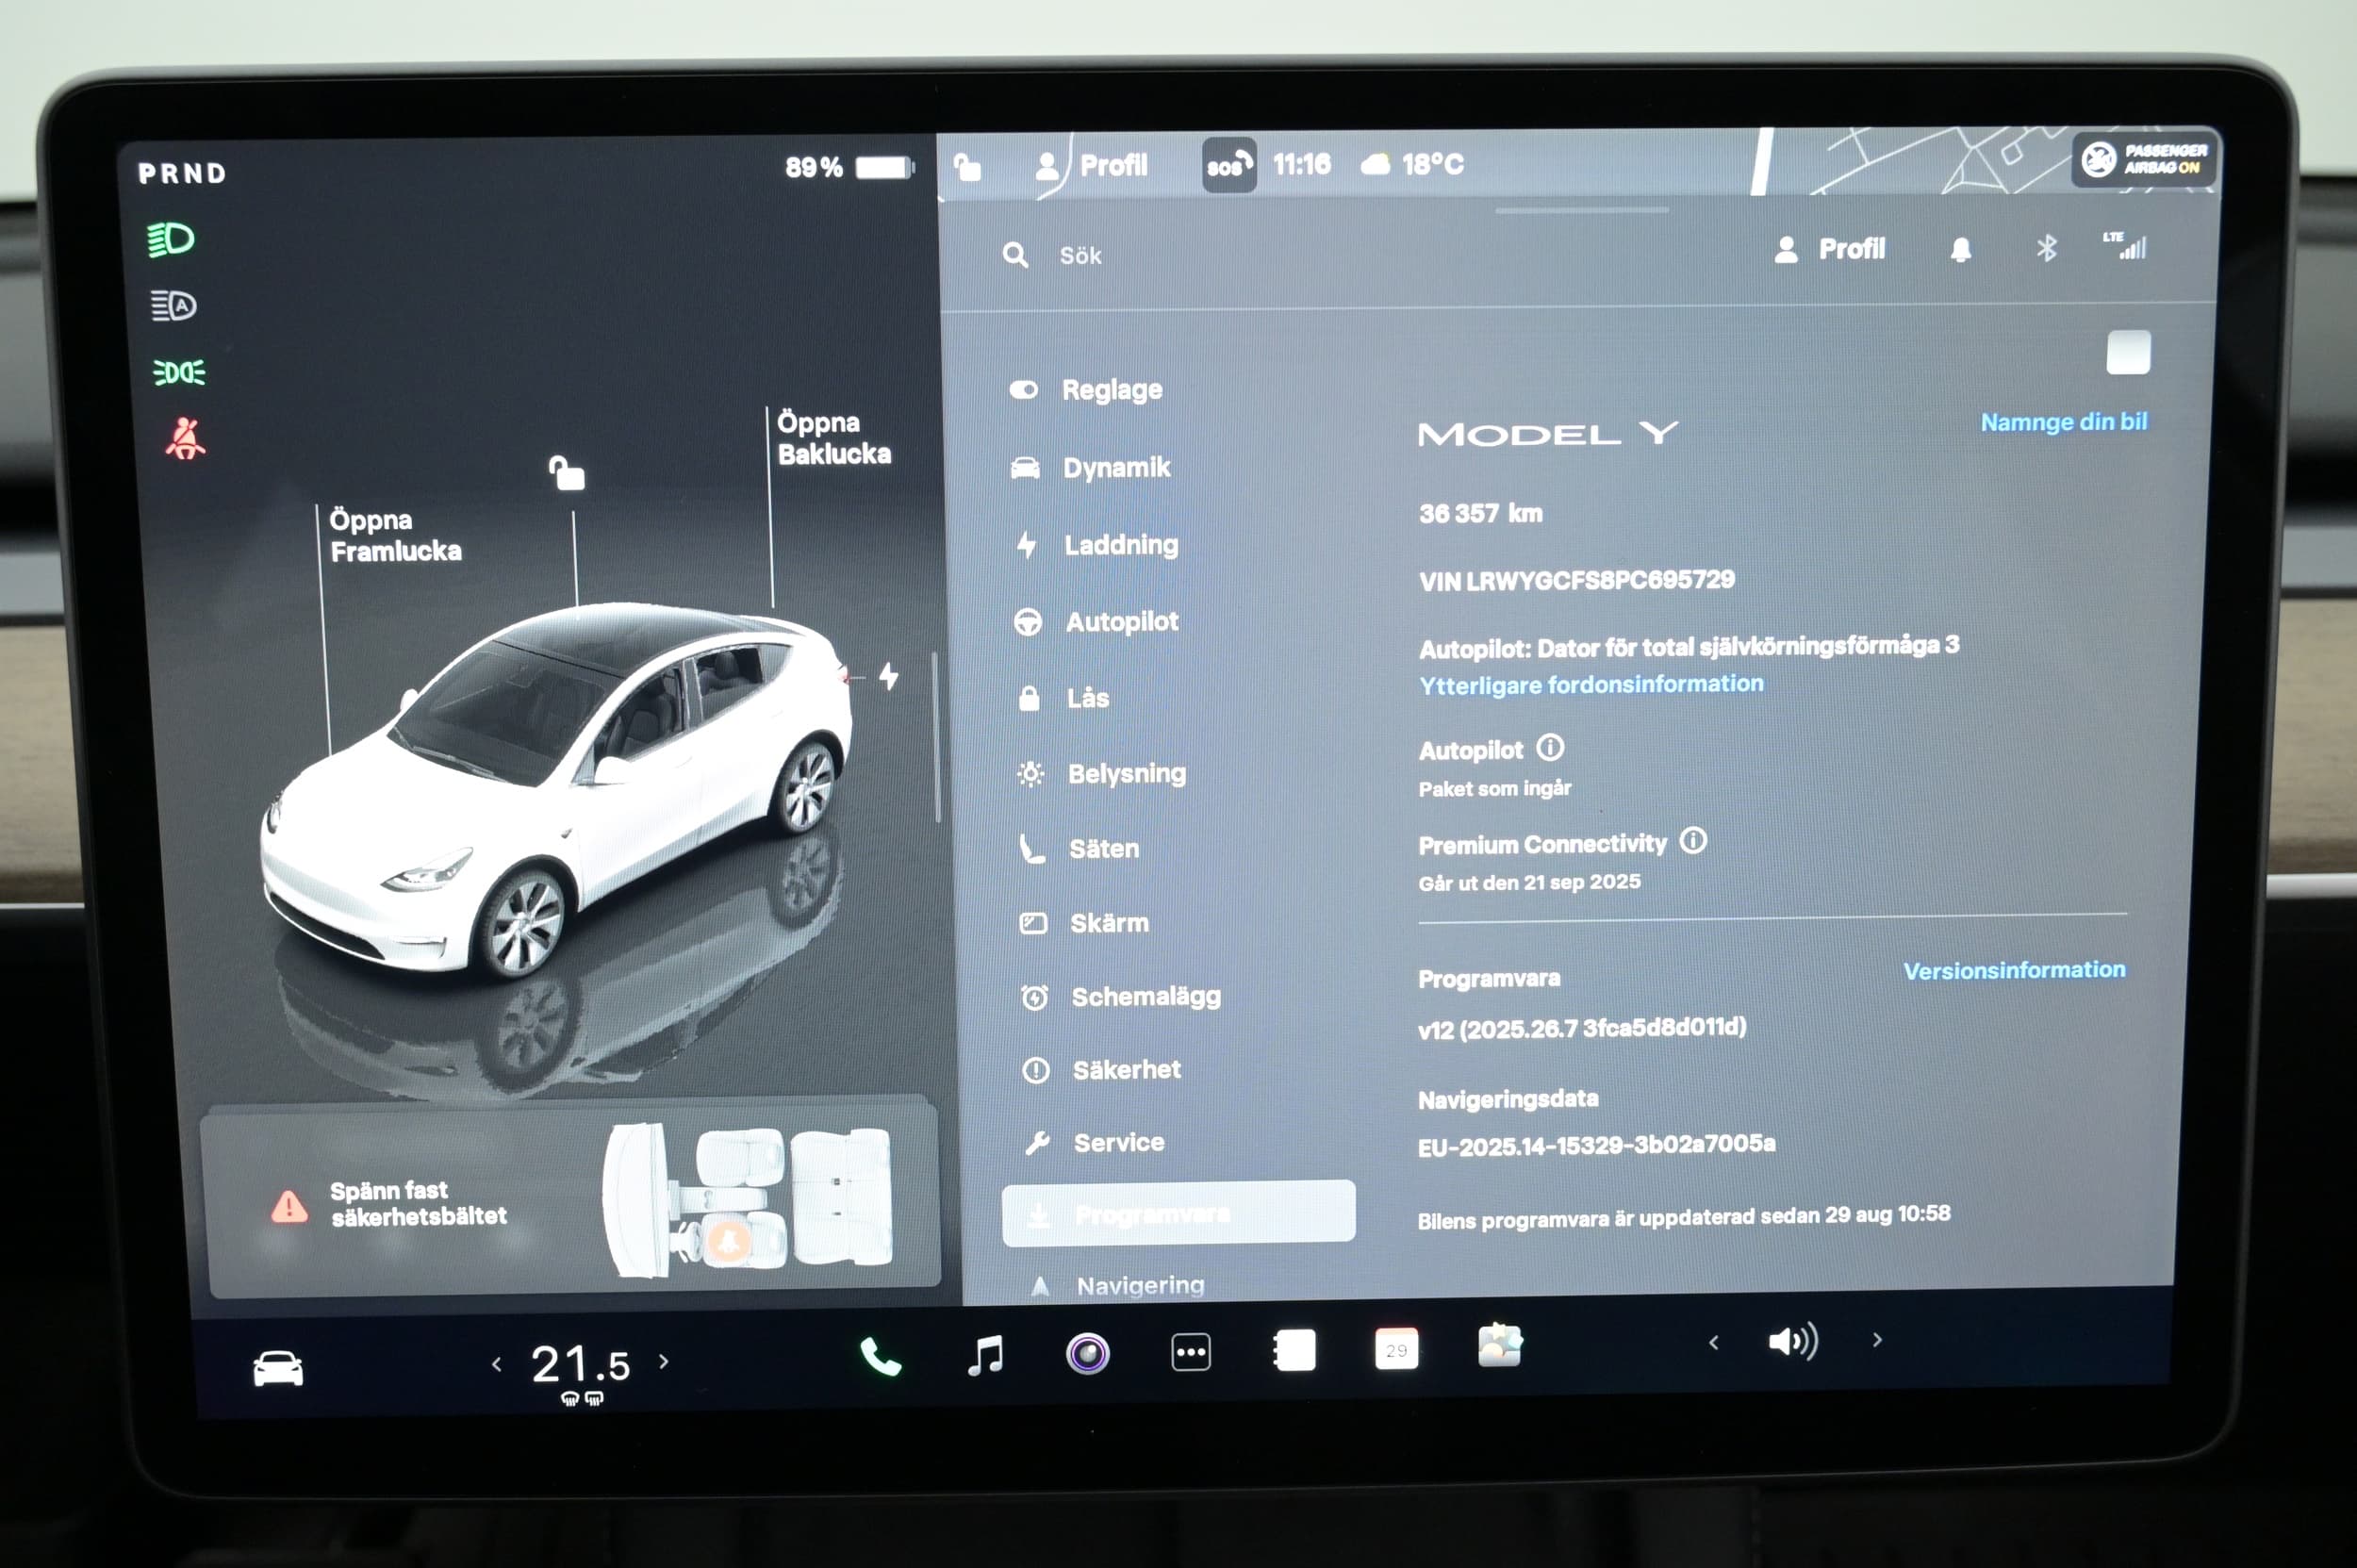This screenshot has height=1568, width=2357.
Task: Tap the Autopilot info icon
Action: [x=1550, y=747]
